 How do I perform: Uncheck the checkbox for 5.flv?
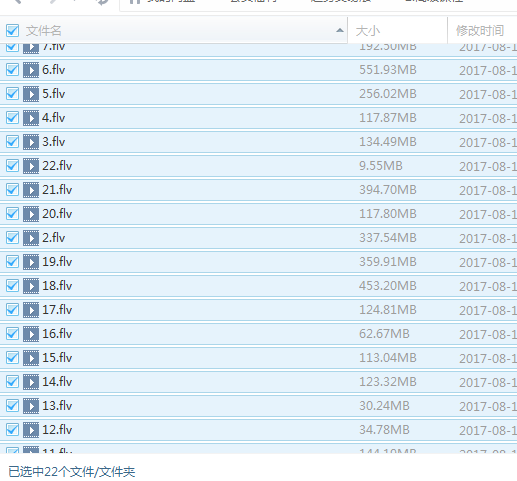tap(12, 94)
